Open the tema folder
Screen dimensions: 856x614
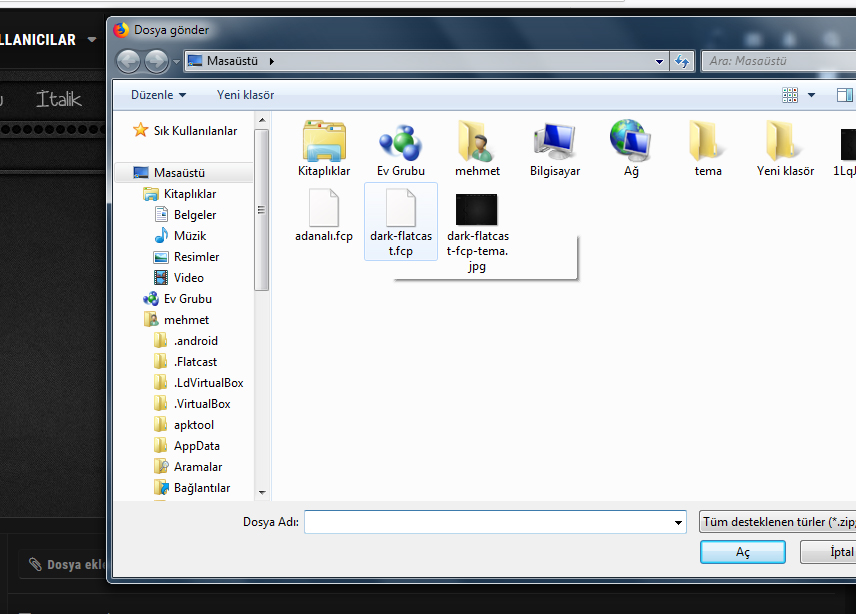click(707, 143)
